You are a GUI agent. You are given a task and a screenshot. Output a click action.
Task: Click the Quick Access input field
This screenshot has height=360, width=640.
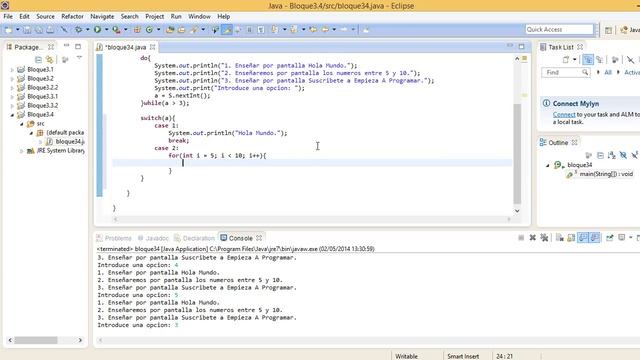click(559, 29)
